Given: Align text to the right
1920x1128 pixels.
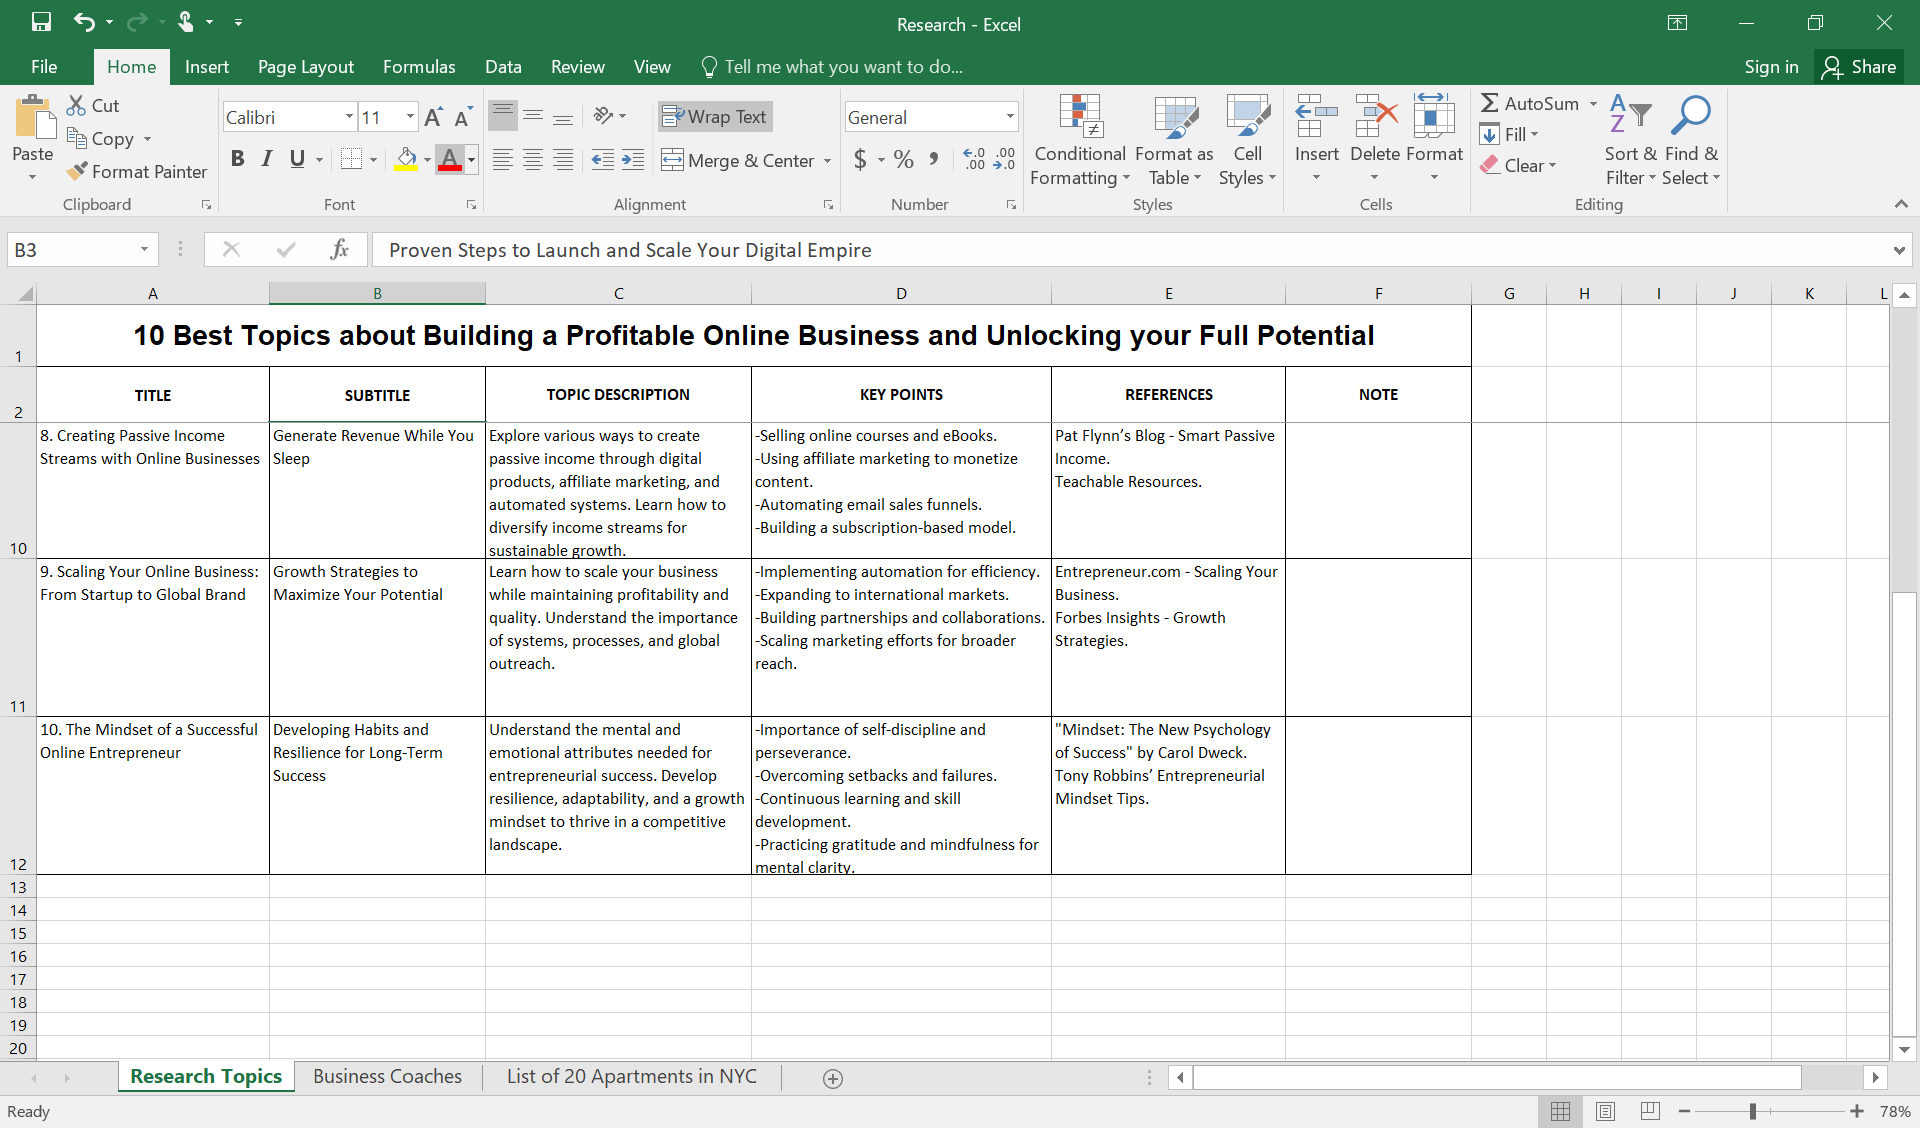Looking at the screenshot, I should coord(563,160).
